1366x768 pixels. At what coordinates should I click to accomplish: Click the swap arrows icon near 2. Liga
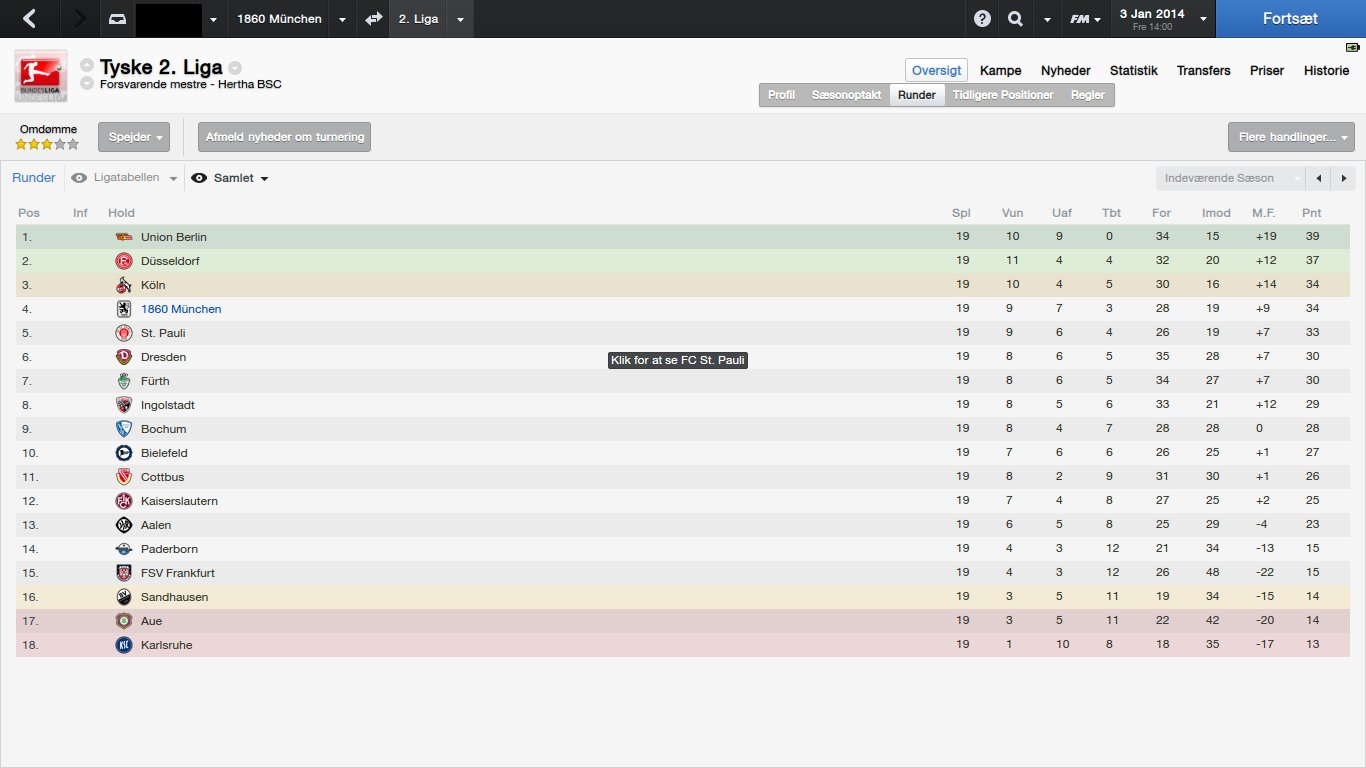pyautogui.click(x=374, y=19)
